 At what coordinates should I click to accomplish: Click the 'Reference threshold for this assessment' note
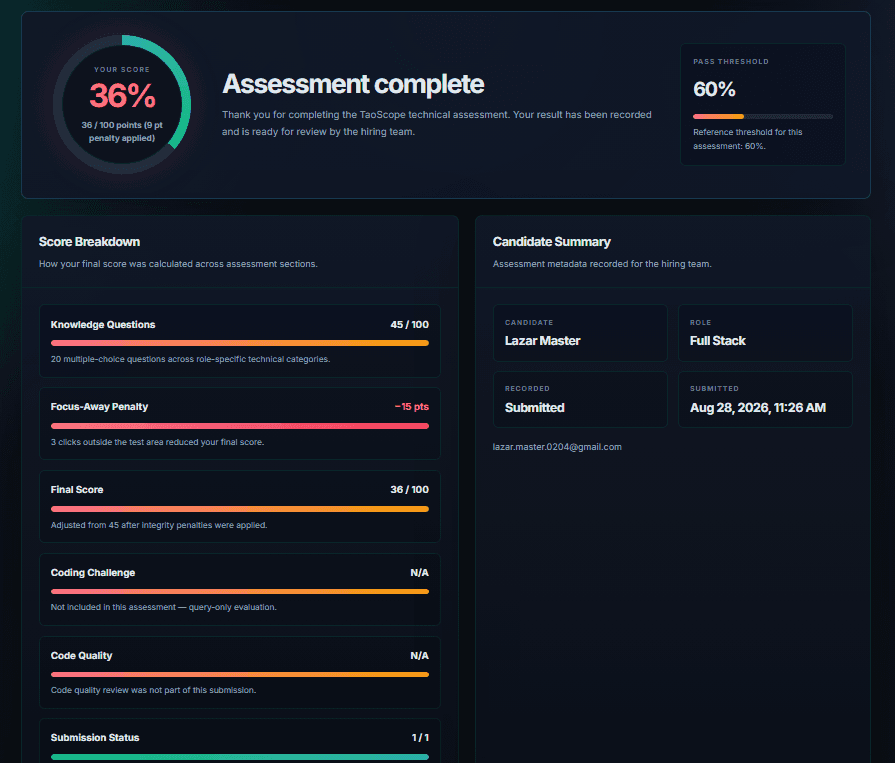pos(747,139)
